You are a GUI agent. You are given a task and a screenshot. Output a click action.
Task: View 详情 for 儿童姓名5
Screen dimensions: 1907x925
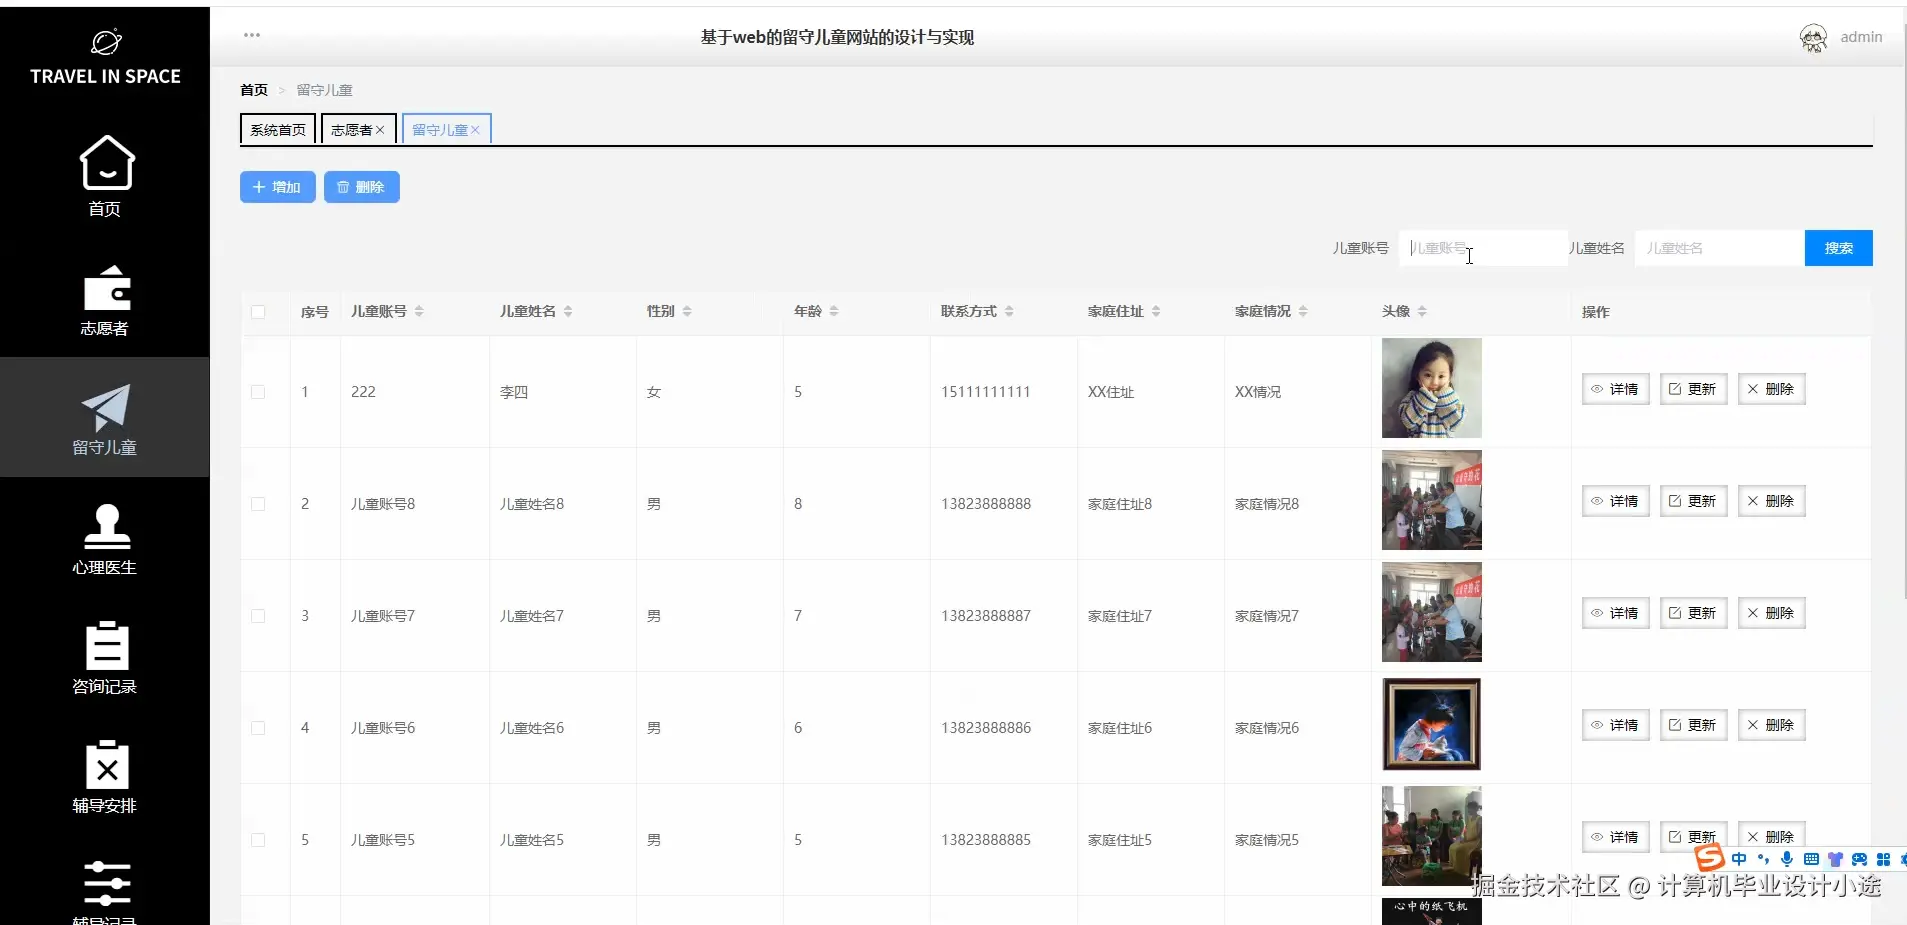click(x=1615, y=837)
